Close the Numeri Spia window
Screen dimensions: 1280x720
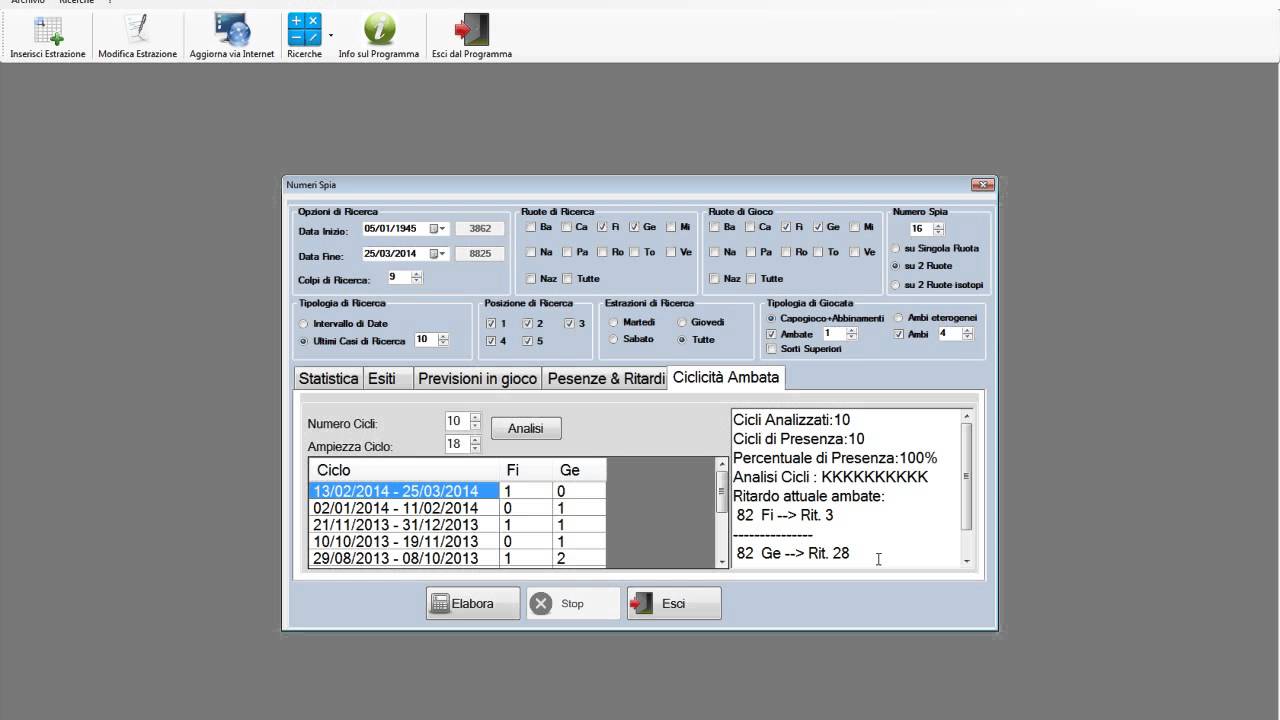click(982, 185)
